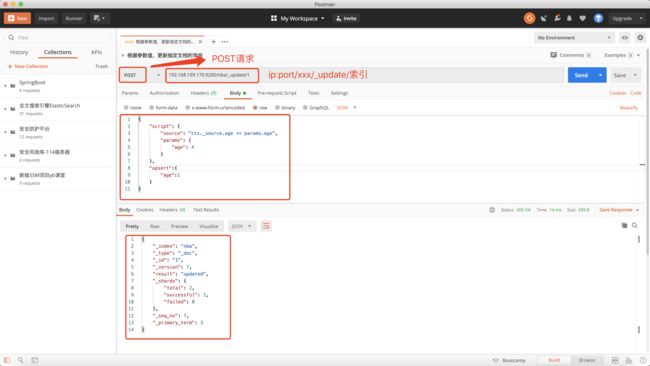Screen dimensions: 650x366
Task: Click the Import button
Action: click(x=46, y=18)
